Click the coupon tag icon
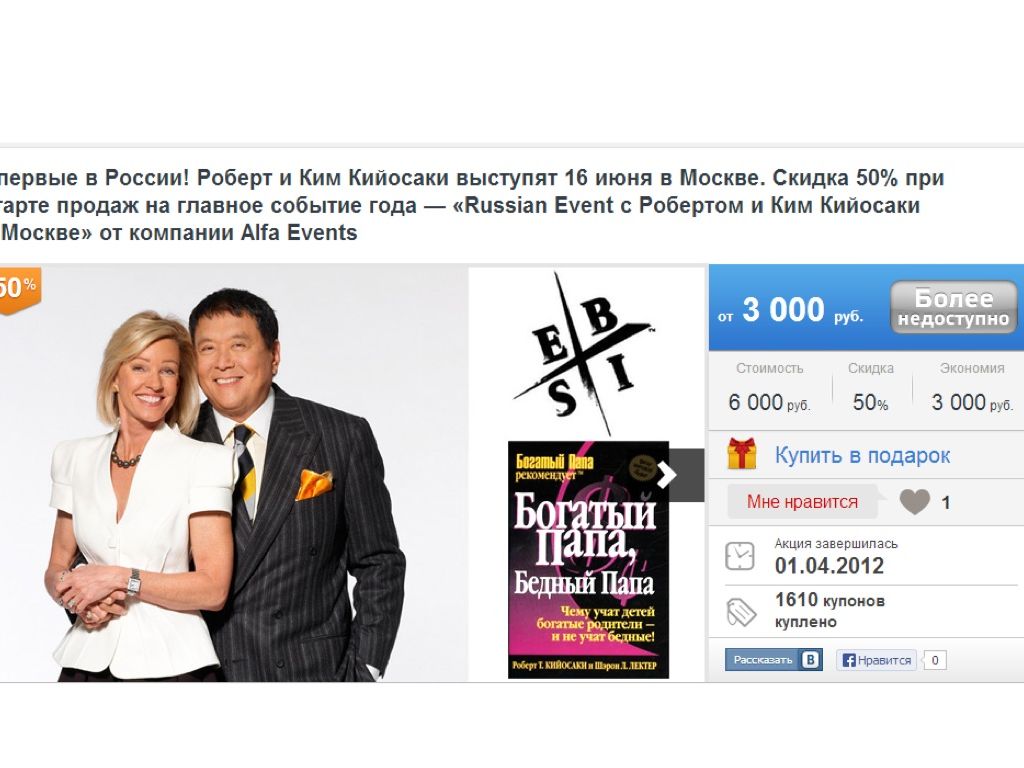Image resolution: width=1024 pixels, height=768 pixels. (741, 613)
